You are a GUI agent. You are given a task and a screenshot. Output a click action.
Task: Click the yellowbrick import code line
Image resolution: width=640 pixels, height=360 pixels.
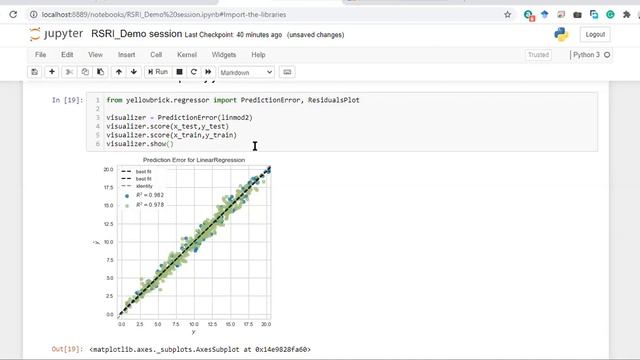point(233,100)
